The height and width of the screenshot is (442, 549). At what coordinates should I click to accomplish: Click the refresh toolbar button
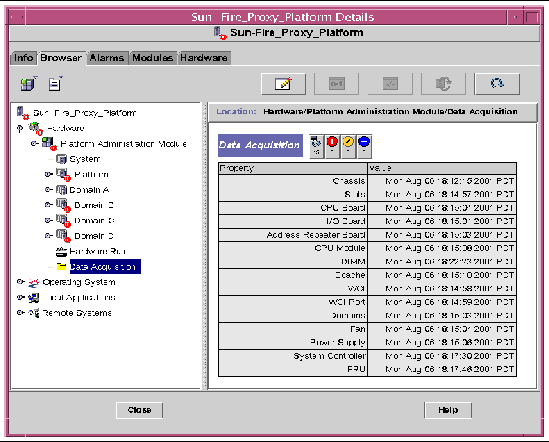(x=497, y=84)
